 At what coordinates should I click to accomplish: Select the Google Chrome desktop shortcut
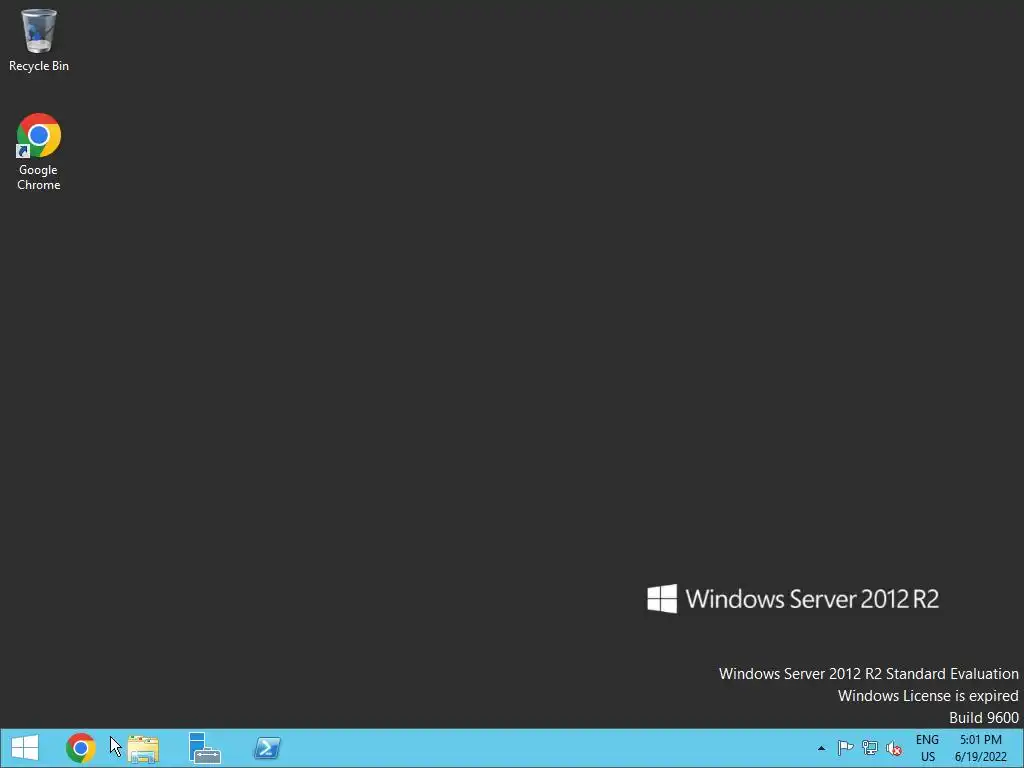[x=39, y=152]
